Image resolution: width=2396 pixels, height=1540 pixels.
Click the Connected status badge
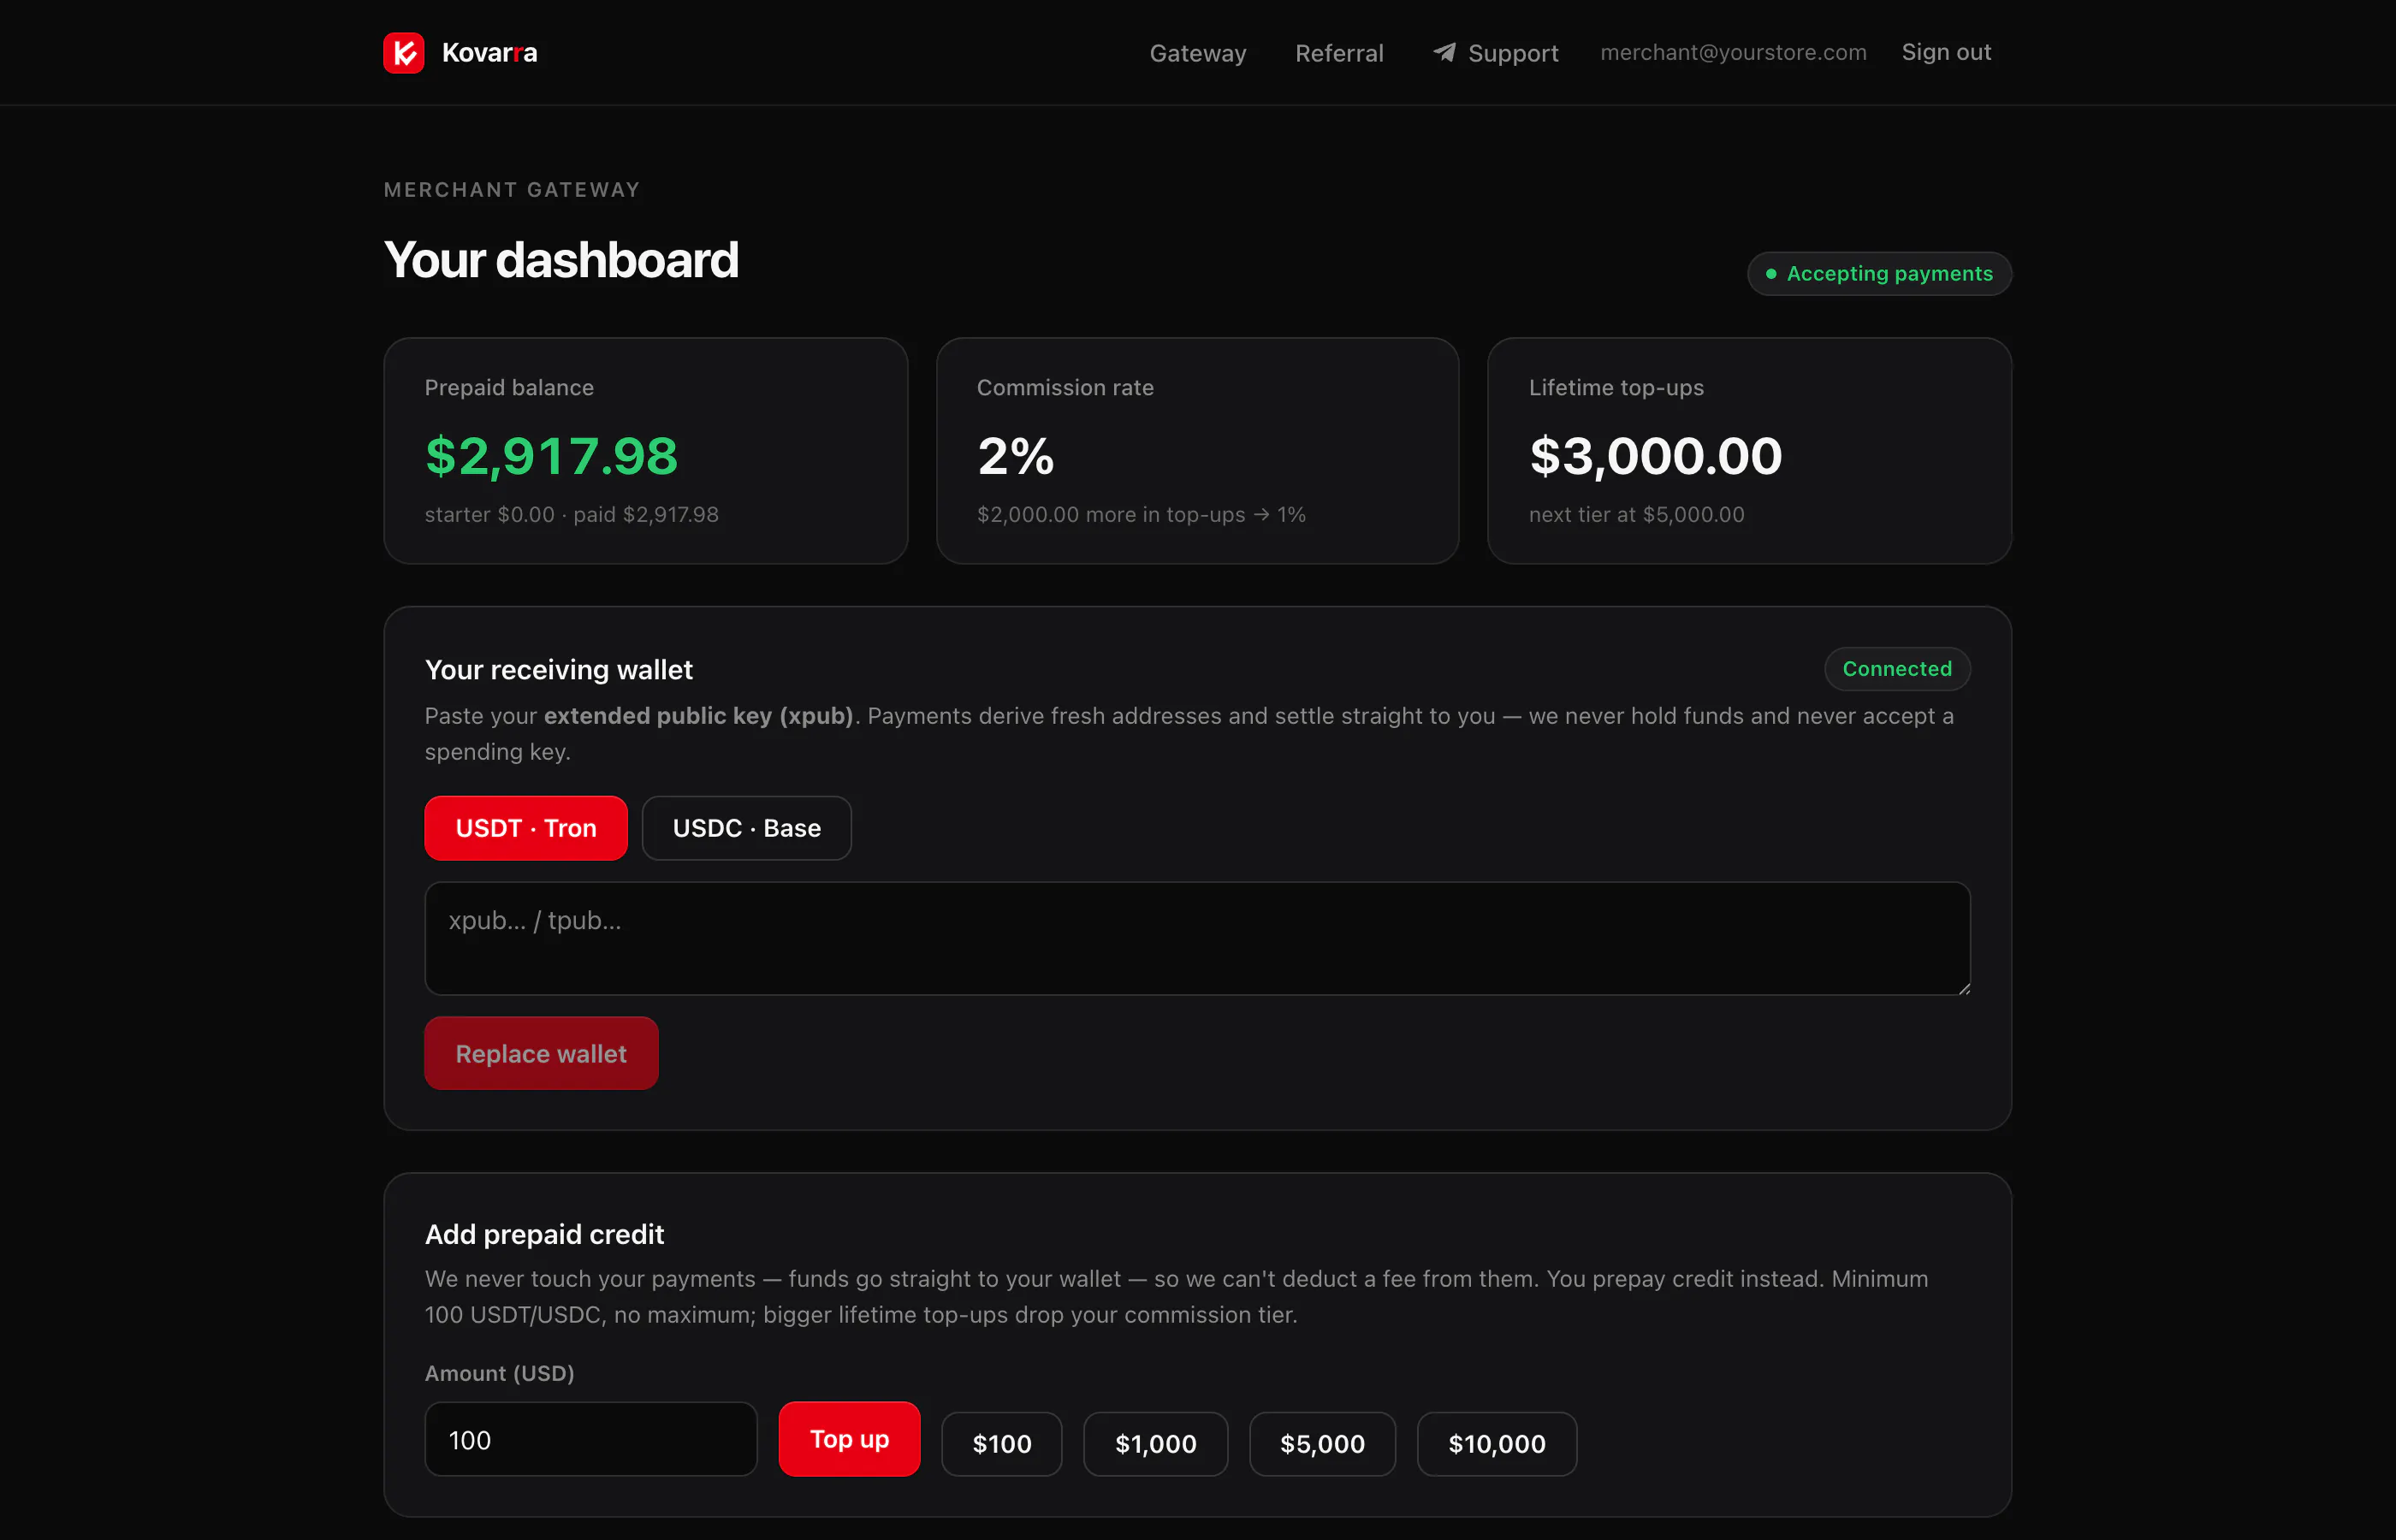click(1897, 669)
